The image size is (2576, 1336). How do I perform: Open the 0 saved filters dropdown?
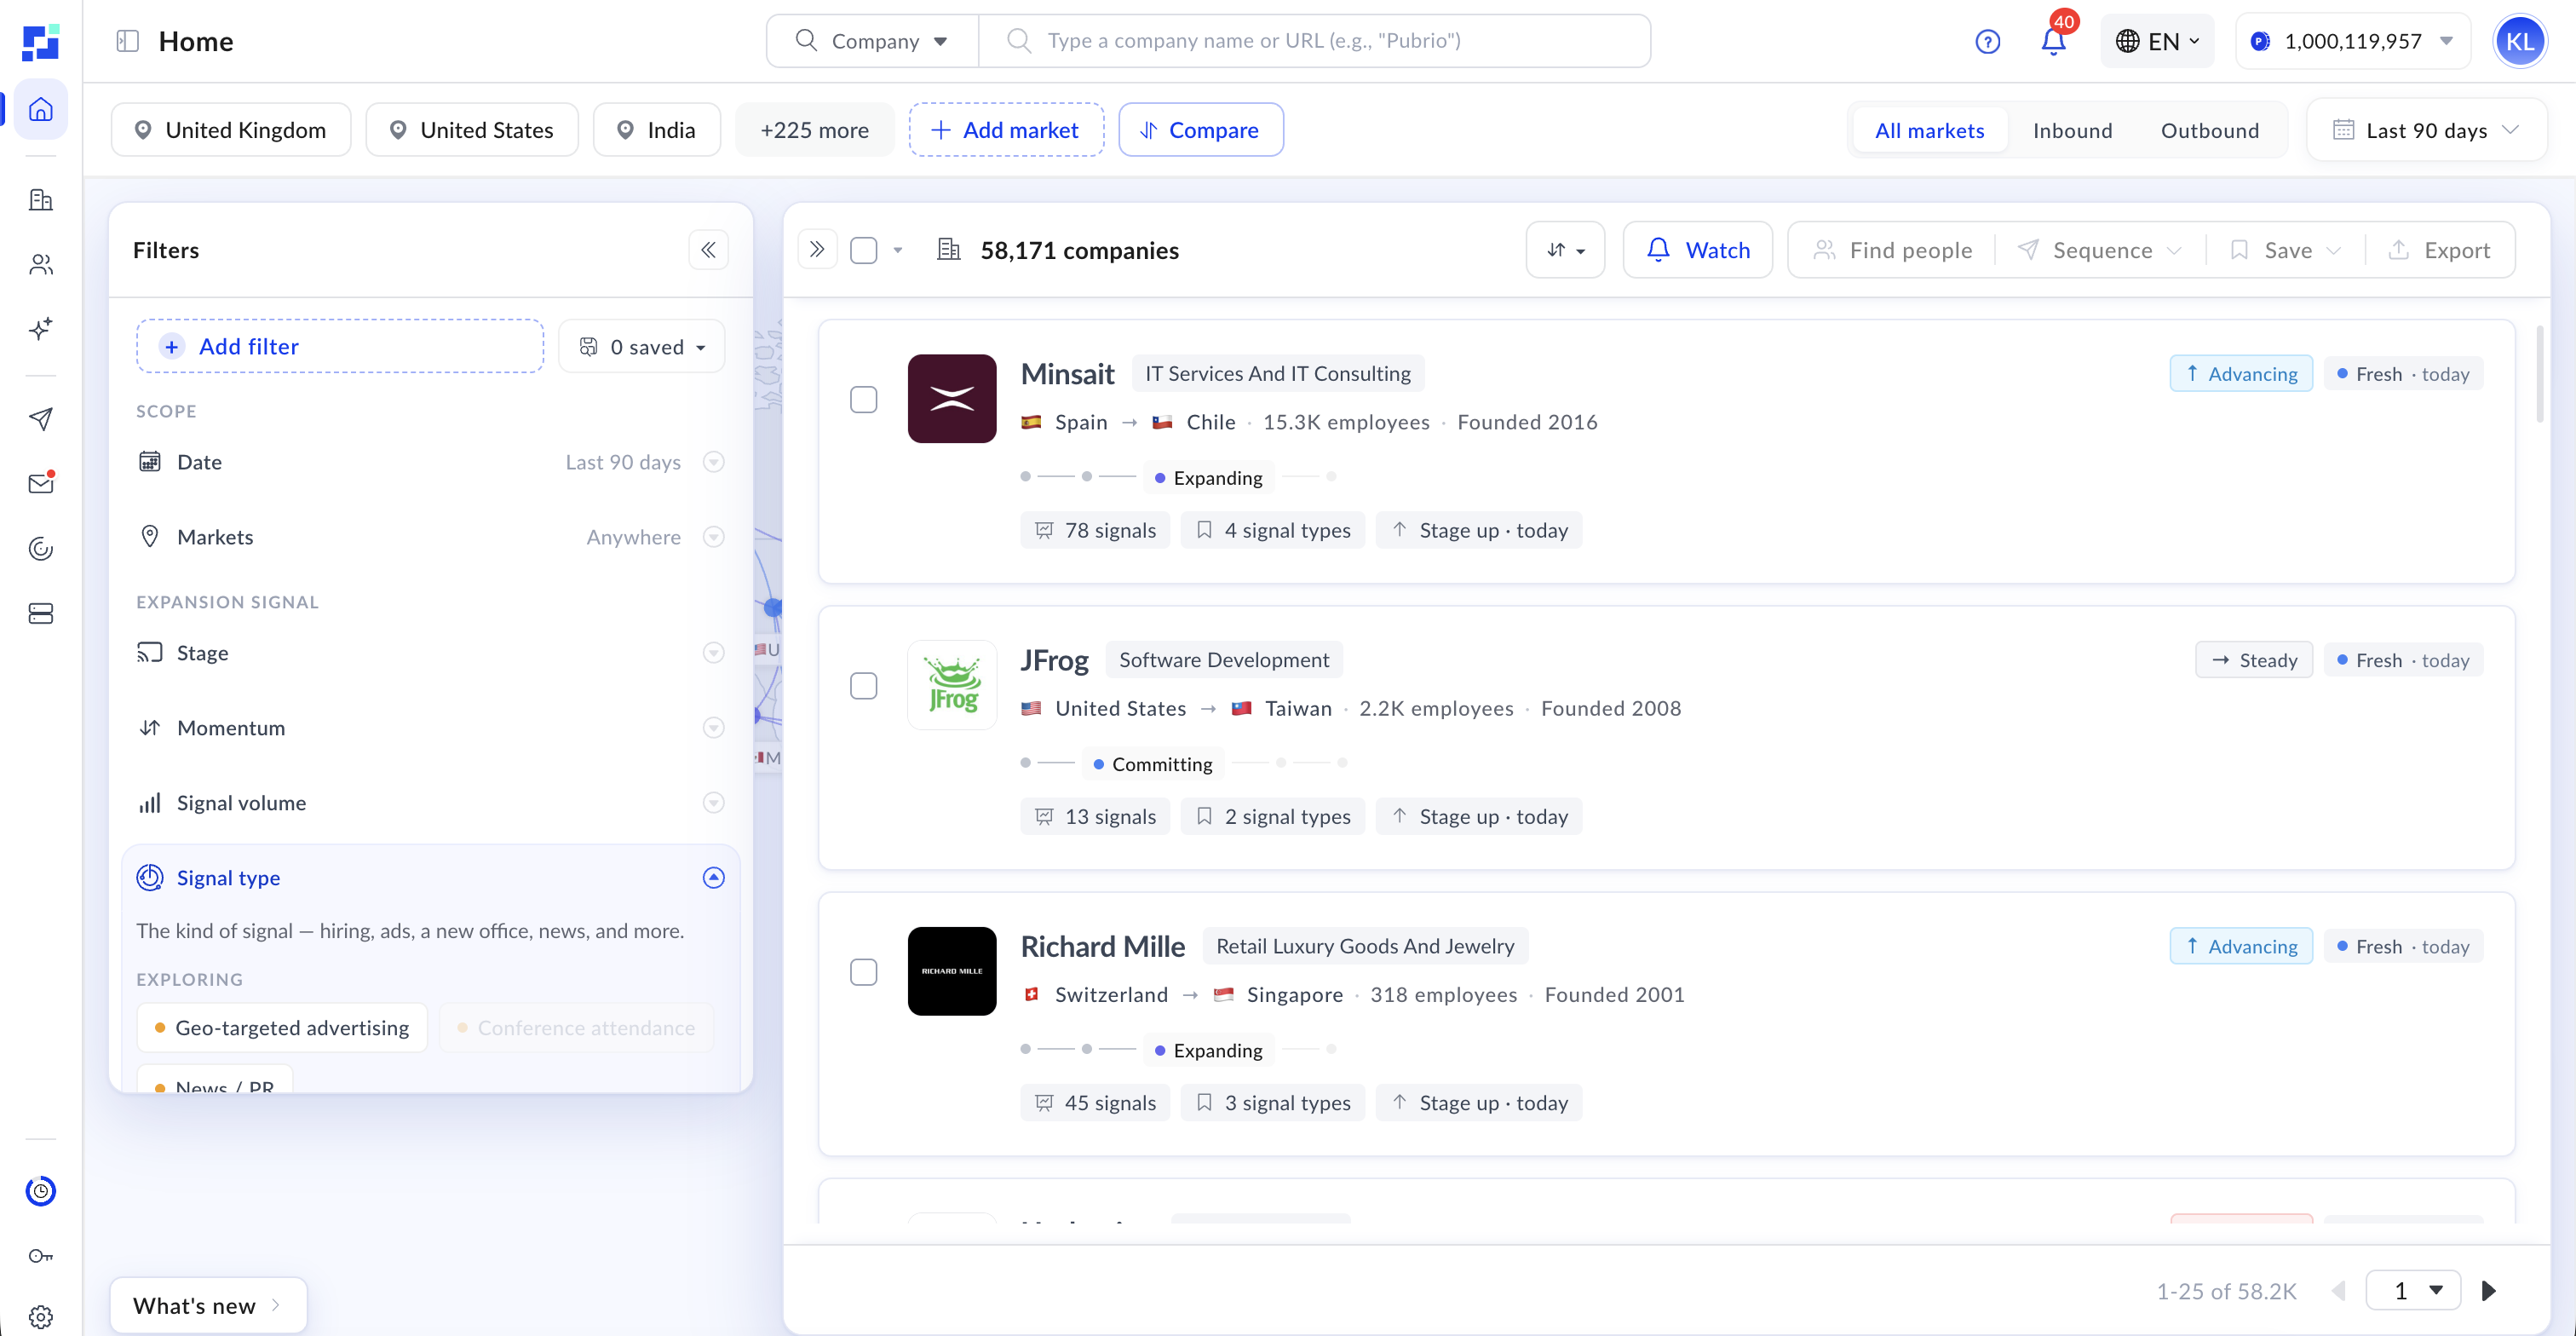coord(642,346)
